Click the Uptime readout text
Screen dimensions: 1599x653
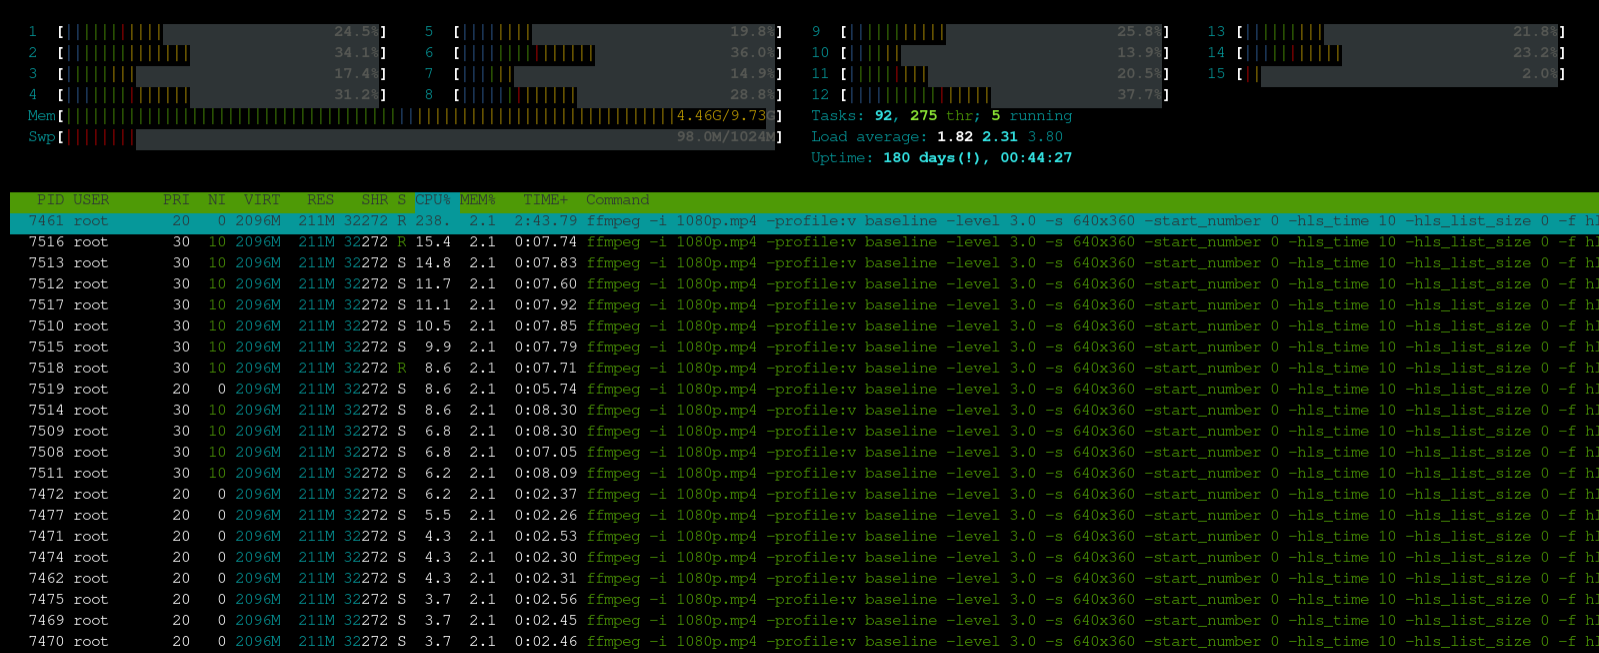pos(941,158)
